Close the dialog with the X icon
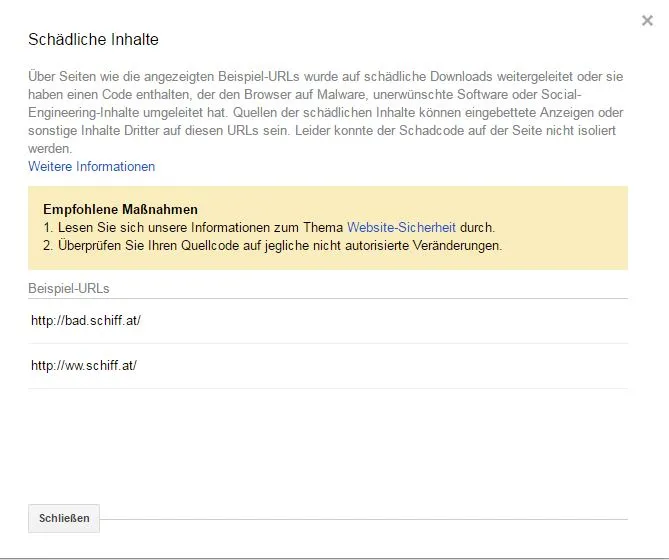 click(x=647, y=20)
